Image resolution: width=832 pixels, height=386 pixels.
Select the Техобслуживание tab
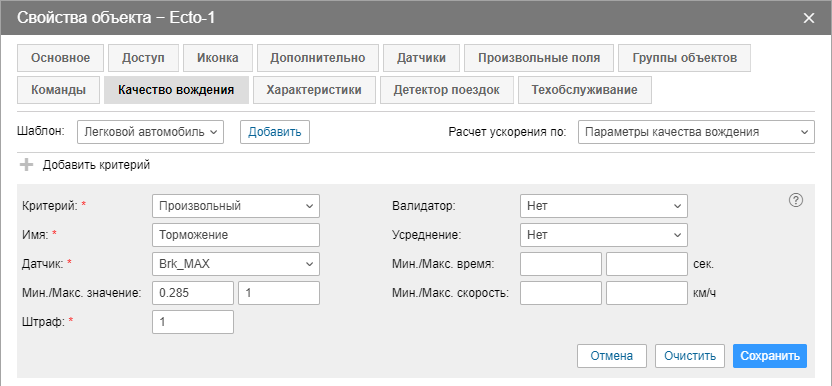click(585, 90)
